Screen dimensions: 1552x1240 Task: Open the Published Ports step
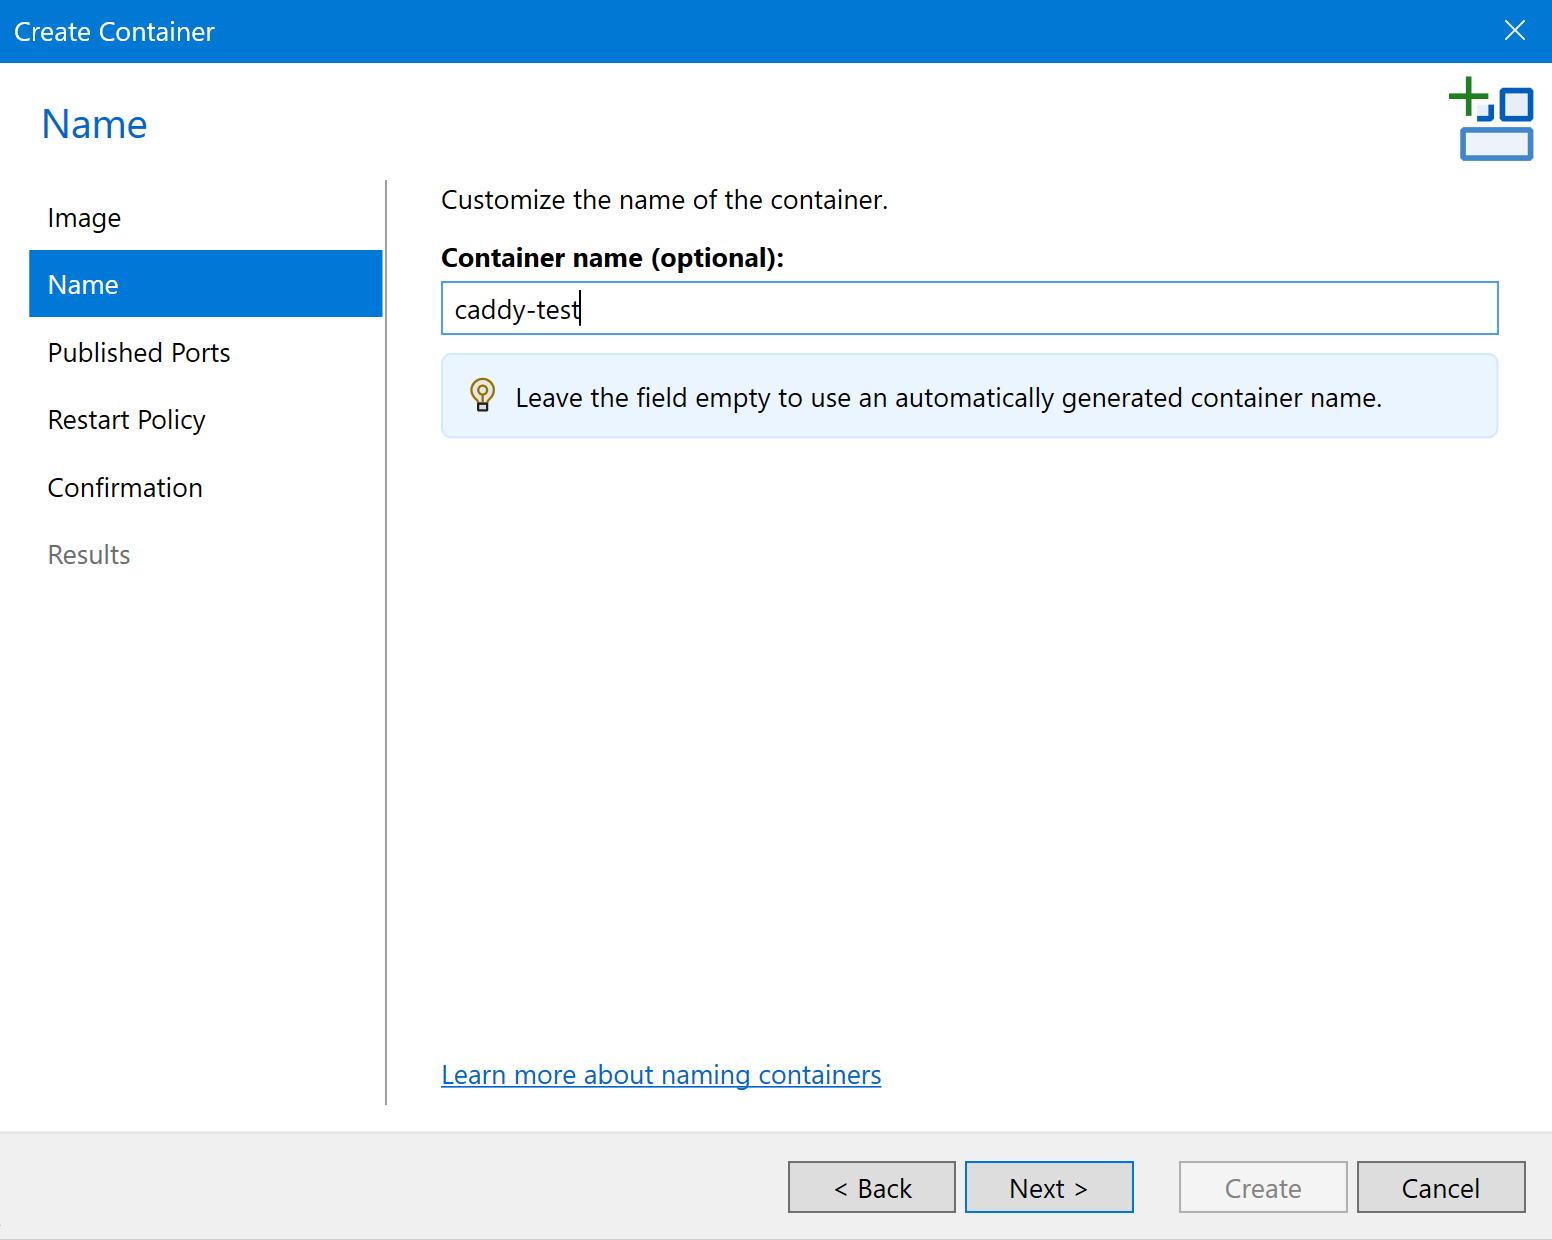point(139,353)
